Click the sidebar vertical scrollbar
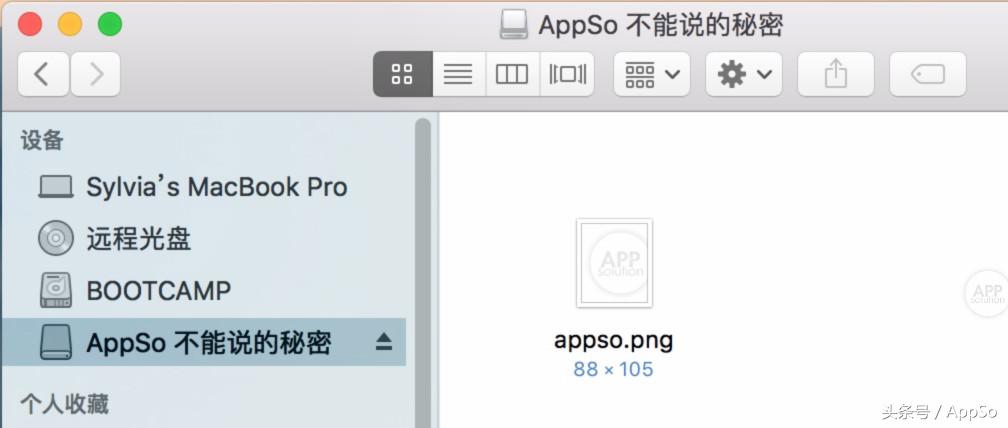 422,273
